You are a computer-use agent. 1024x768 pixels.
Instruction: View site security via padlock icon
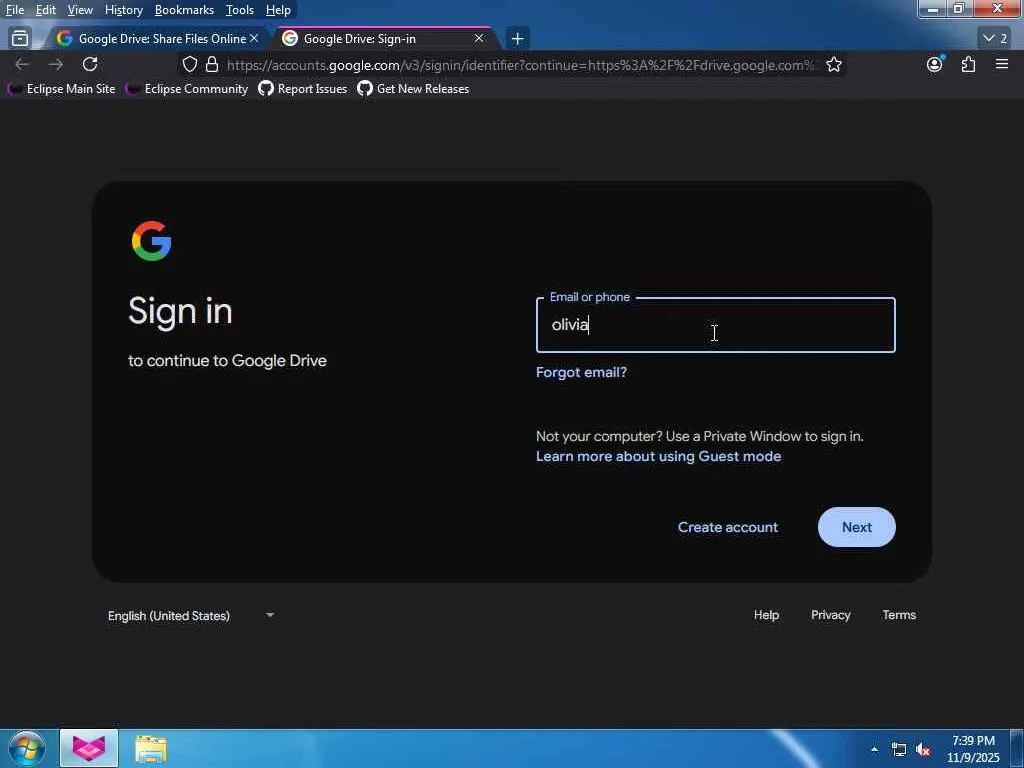point(212,64)
